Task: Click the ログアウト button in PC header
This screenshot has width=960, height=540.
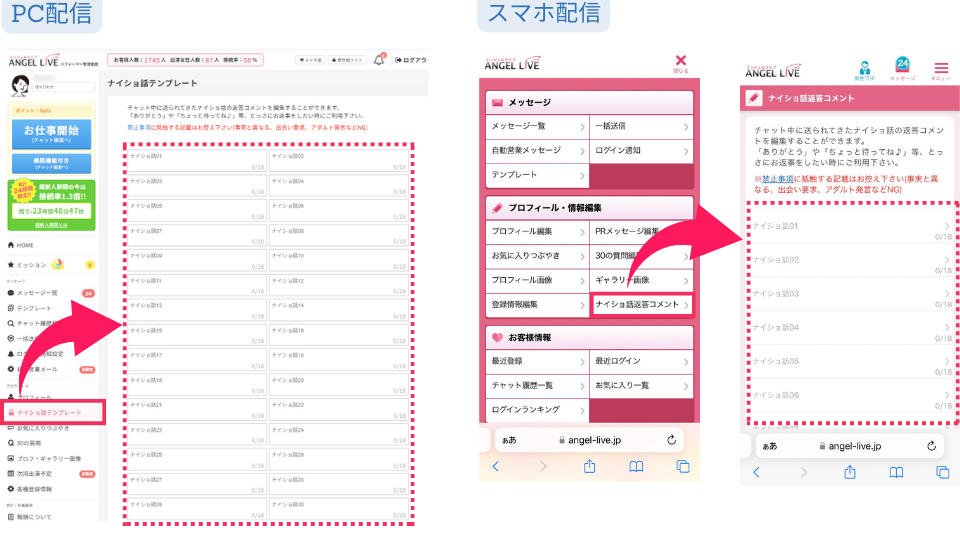Action: pos(410,60)
